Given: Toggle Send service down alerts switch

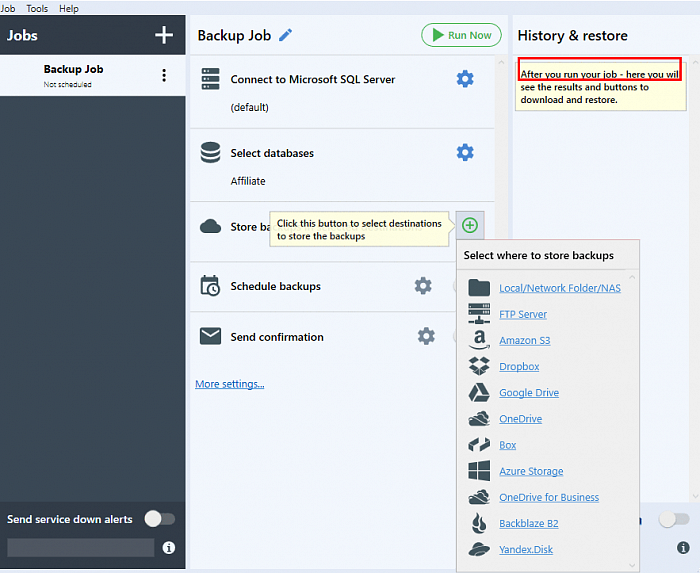Looking at the screenshot, I should point(160,519).
